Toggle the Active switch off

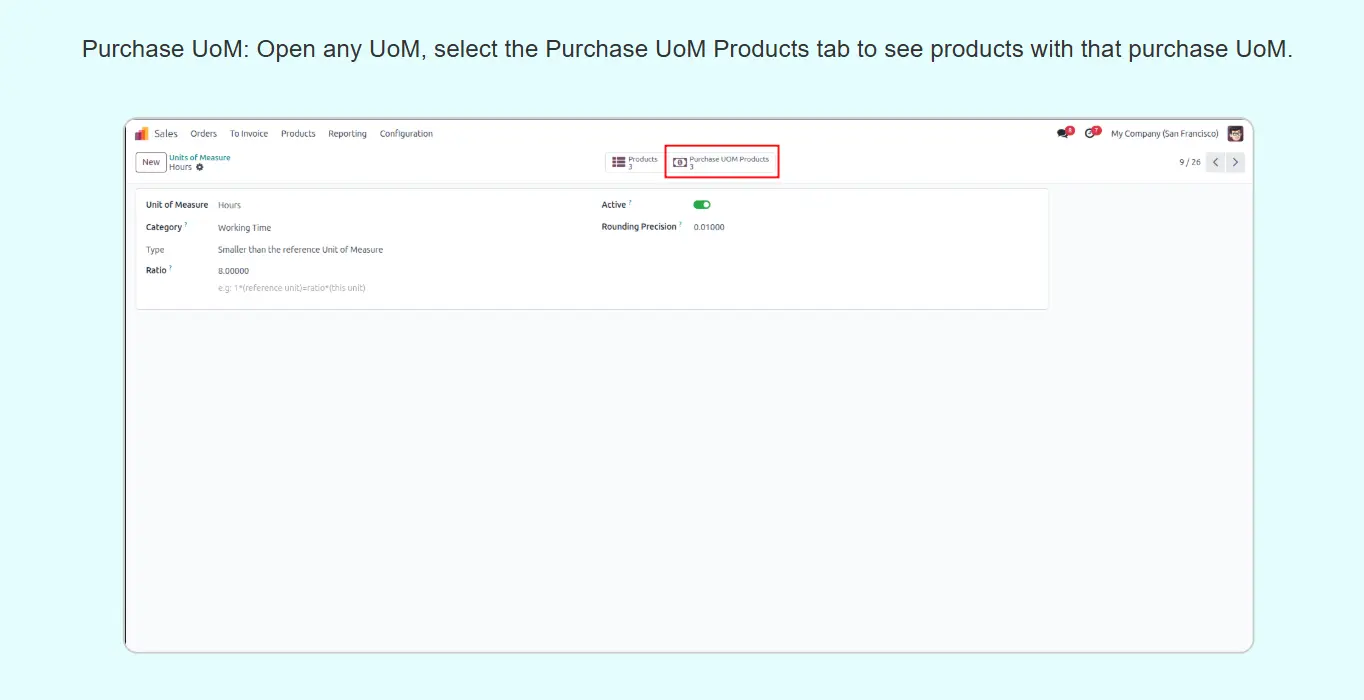[x=702, y=205]
